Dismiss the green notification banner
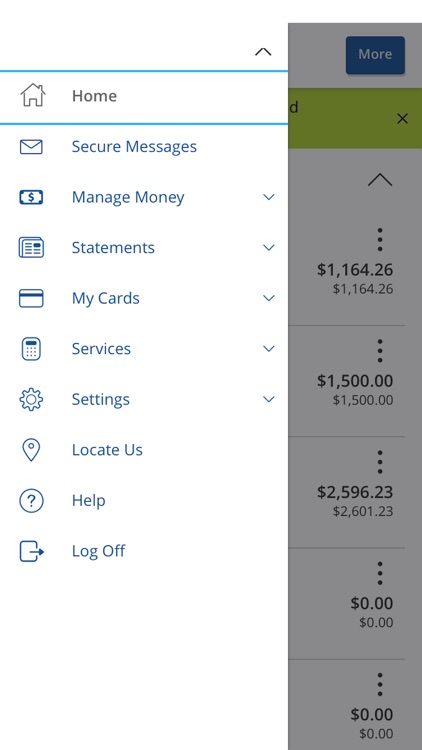The width and height of the screenshot is (422, 750). [x=402, y=119]
